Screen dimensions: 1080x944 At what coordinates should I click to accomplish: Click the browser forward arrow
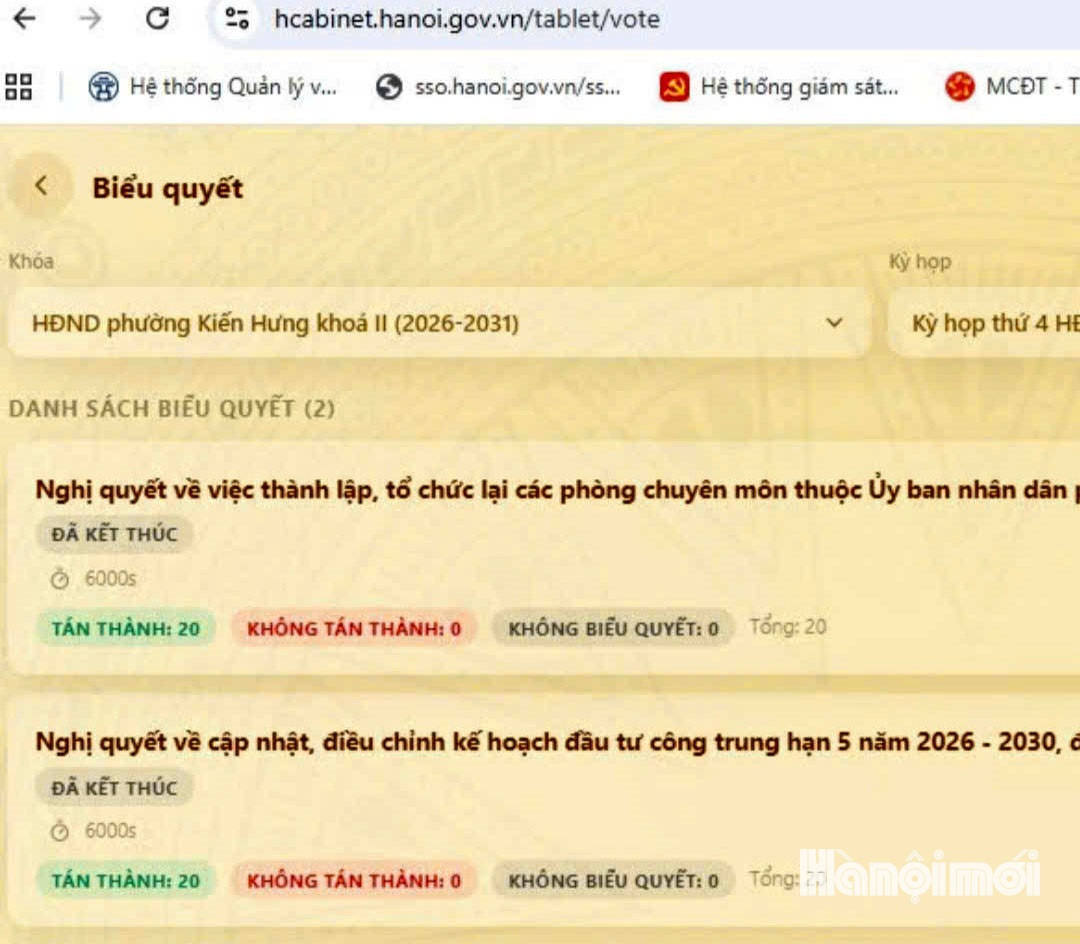(90, 19)
